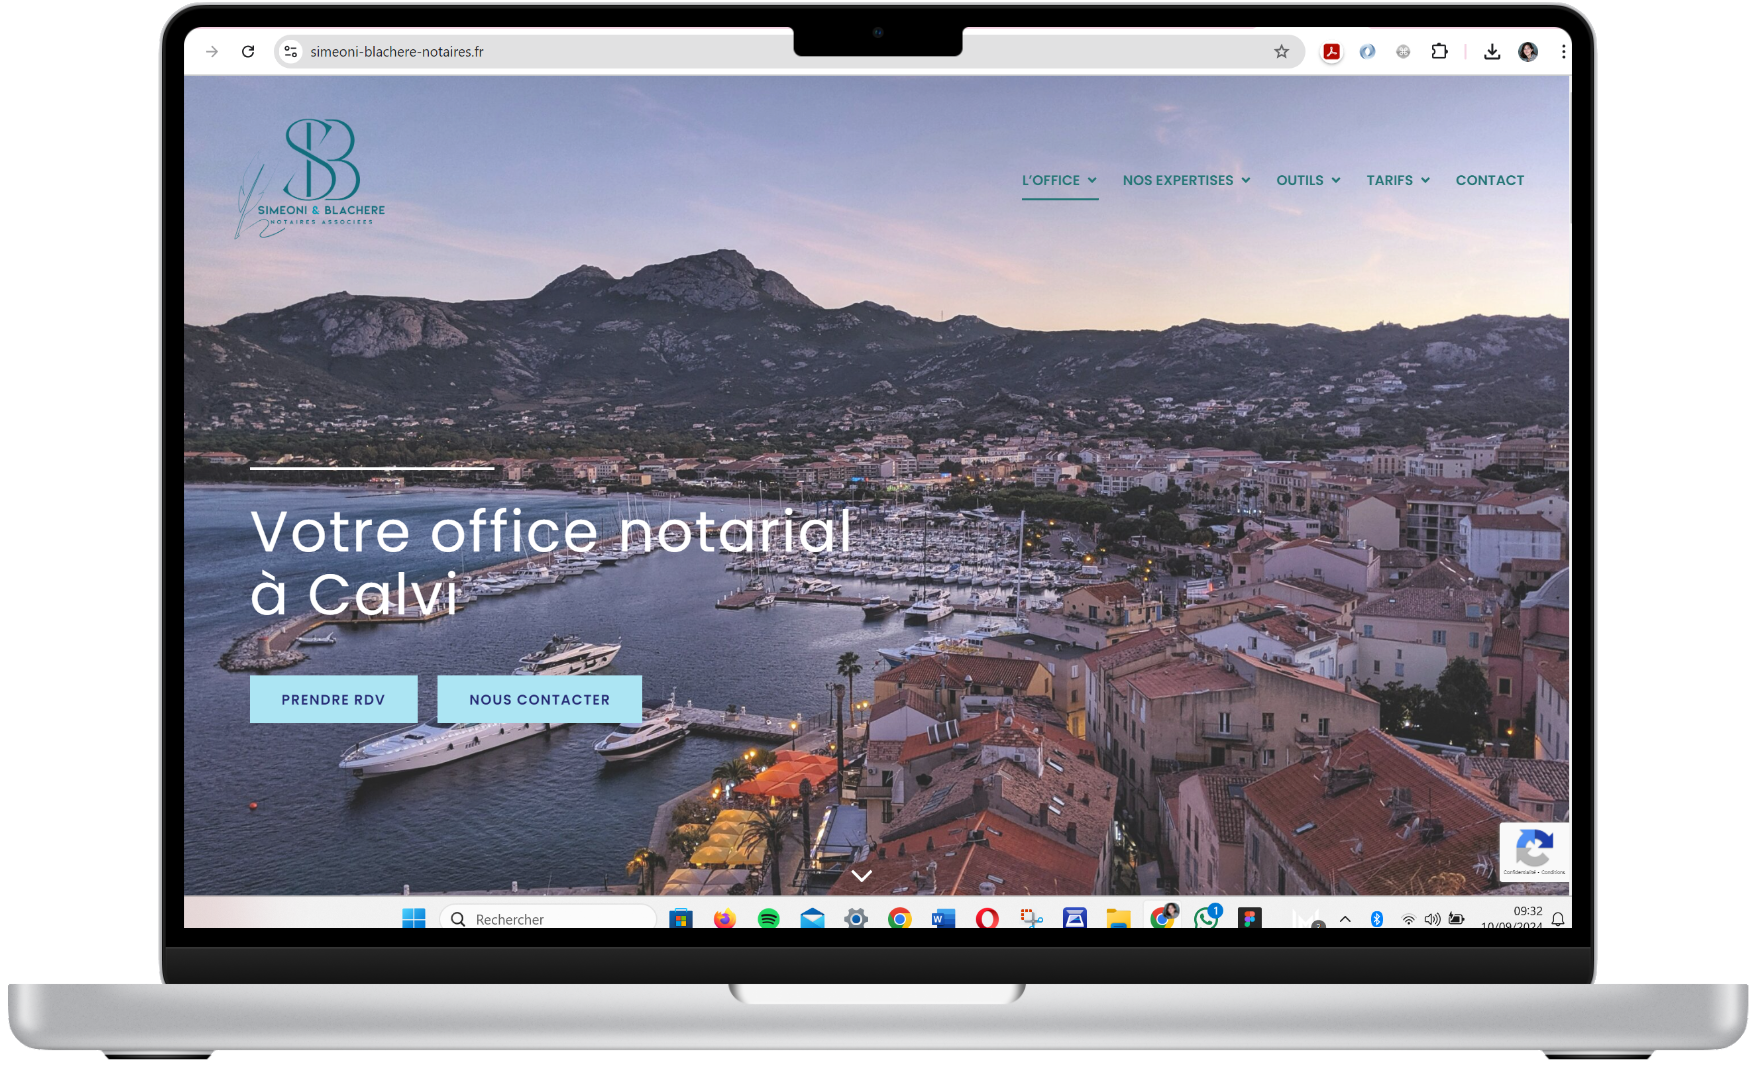Click the 'Votre office notarial à Calvi' heading
The width and height of the screenshot is (1749, 1065).
[x=551, y=562]
